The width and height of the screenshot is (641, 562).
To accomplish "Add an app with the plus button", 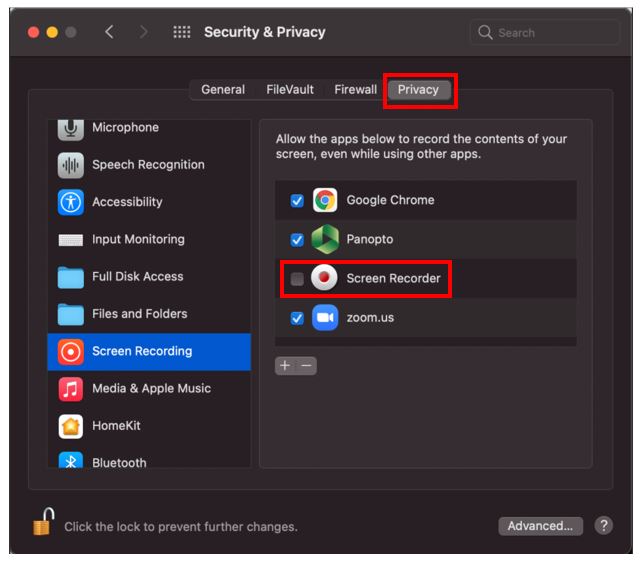I will 285,366.
